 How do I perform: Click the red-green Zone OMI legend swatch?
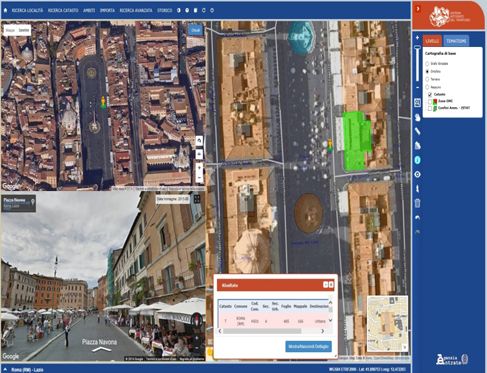[435, 101]
